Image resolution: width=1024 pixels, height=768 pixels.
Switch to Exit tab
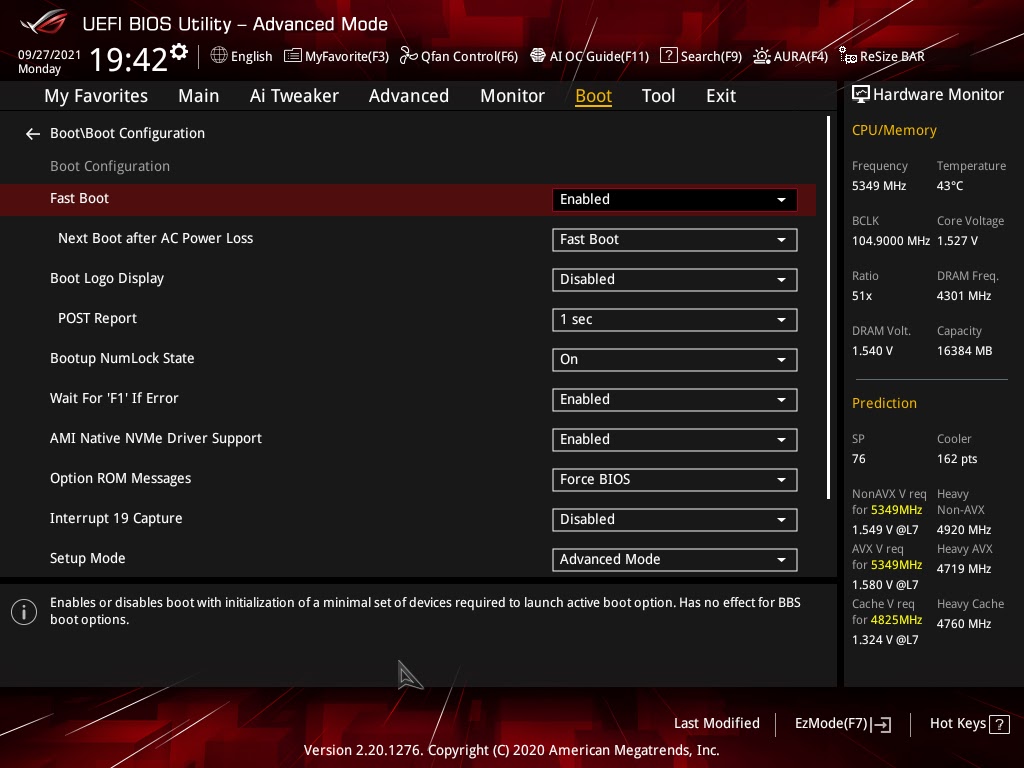[721, 96]
